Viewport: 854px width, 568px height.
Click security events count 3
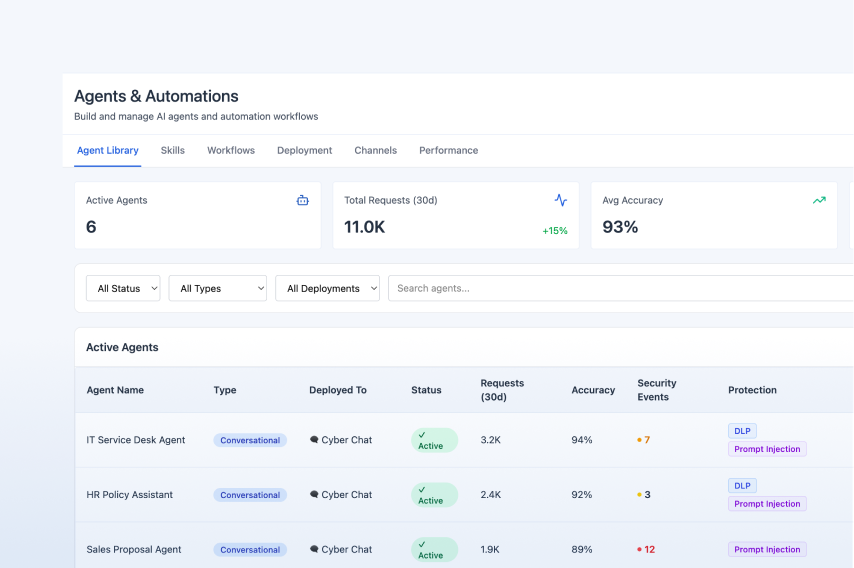coord(647,494)
